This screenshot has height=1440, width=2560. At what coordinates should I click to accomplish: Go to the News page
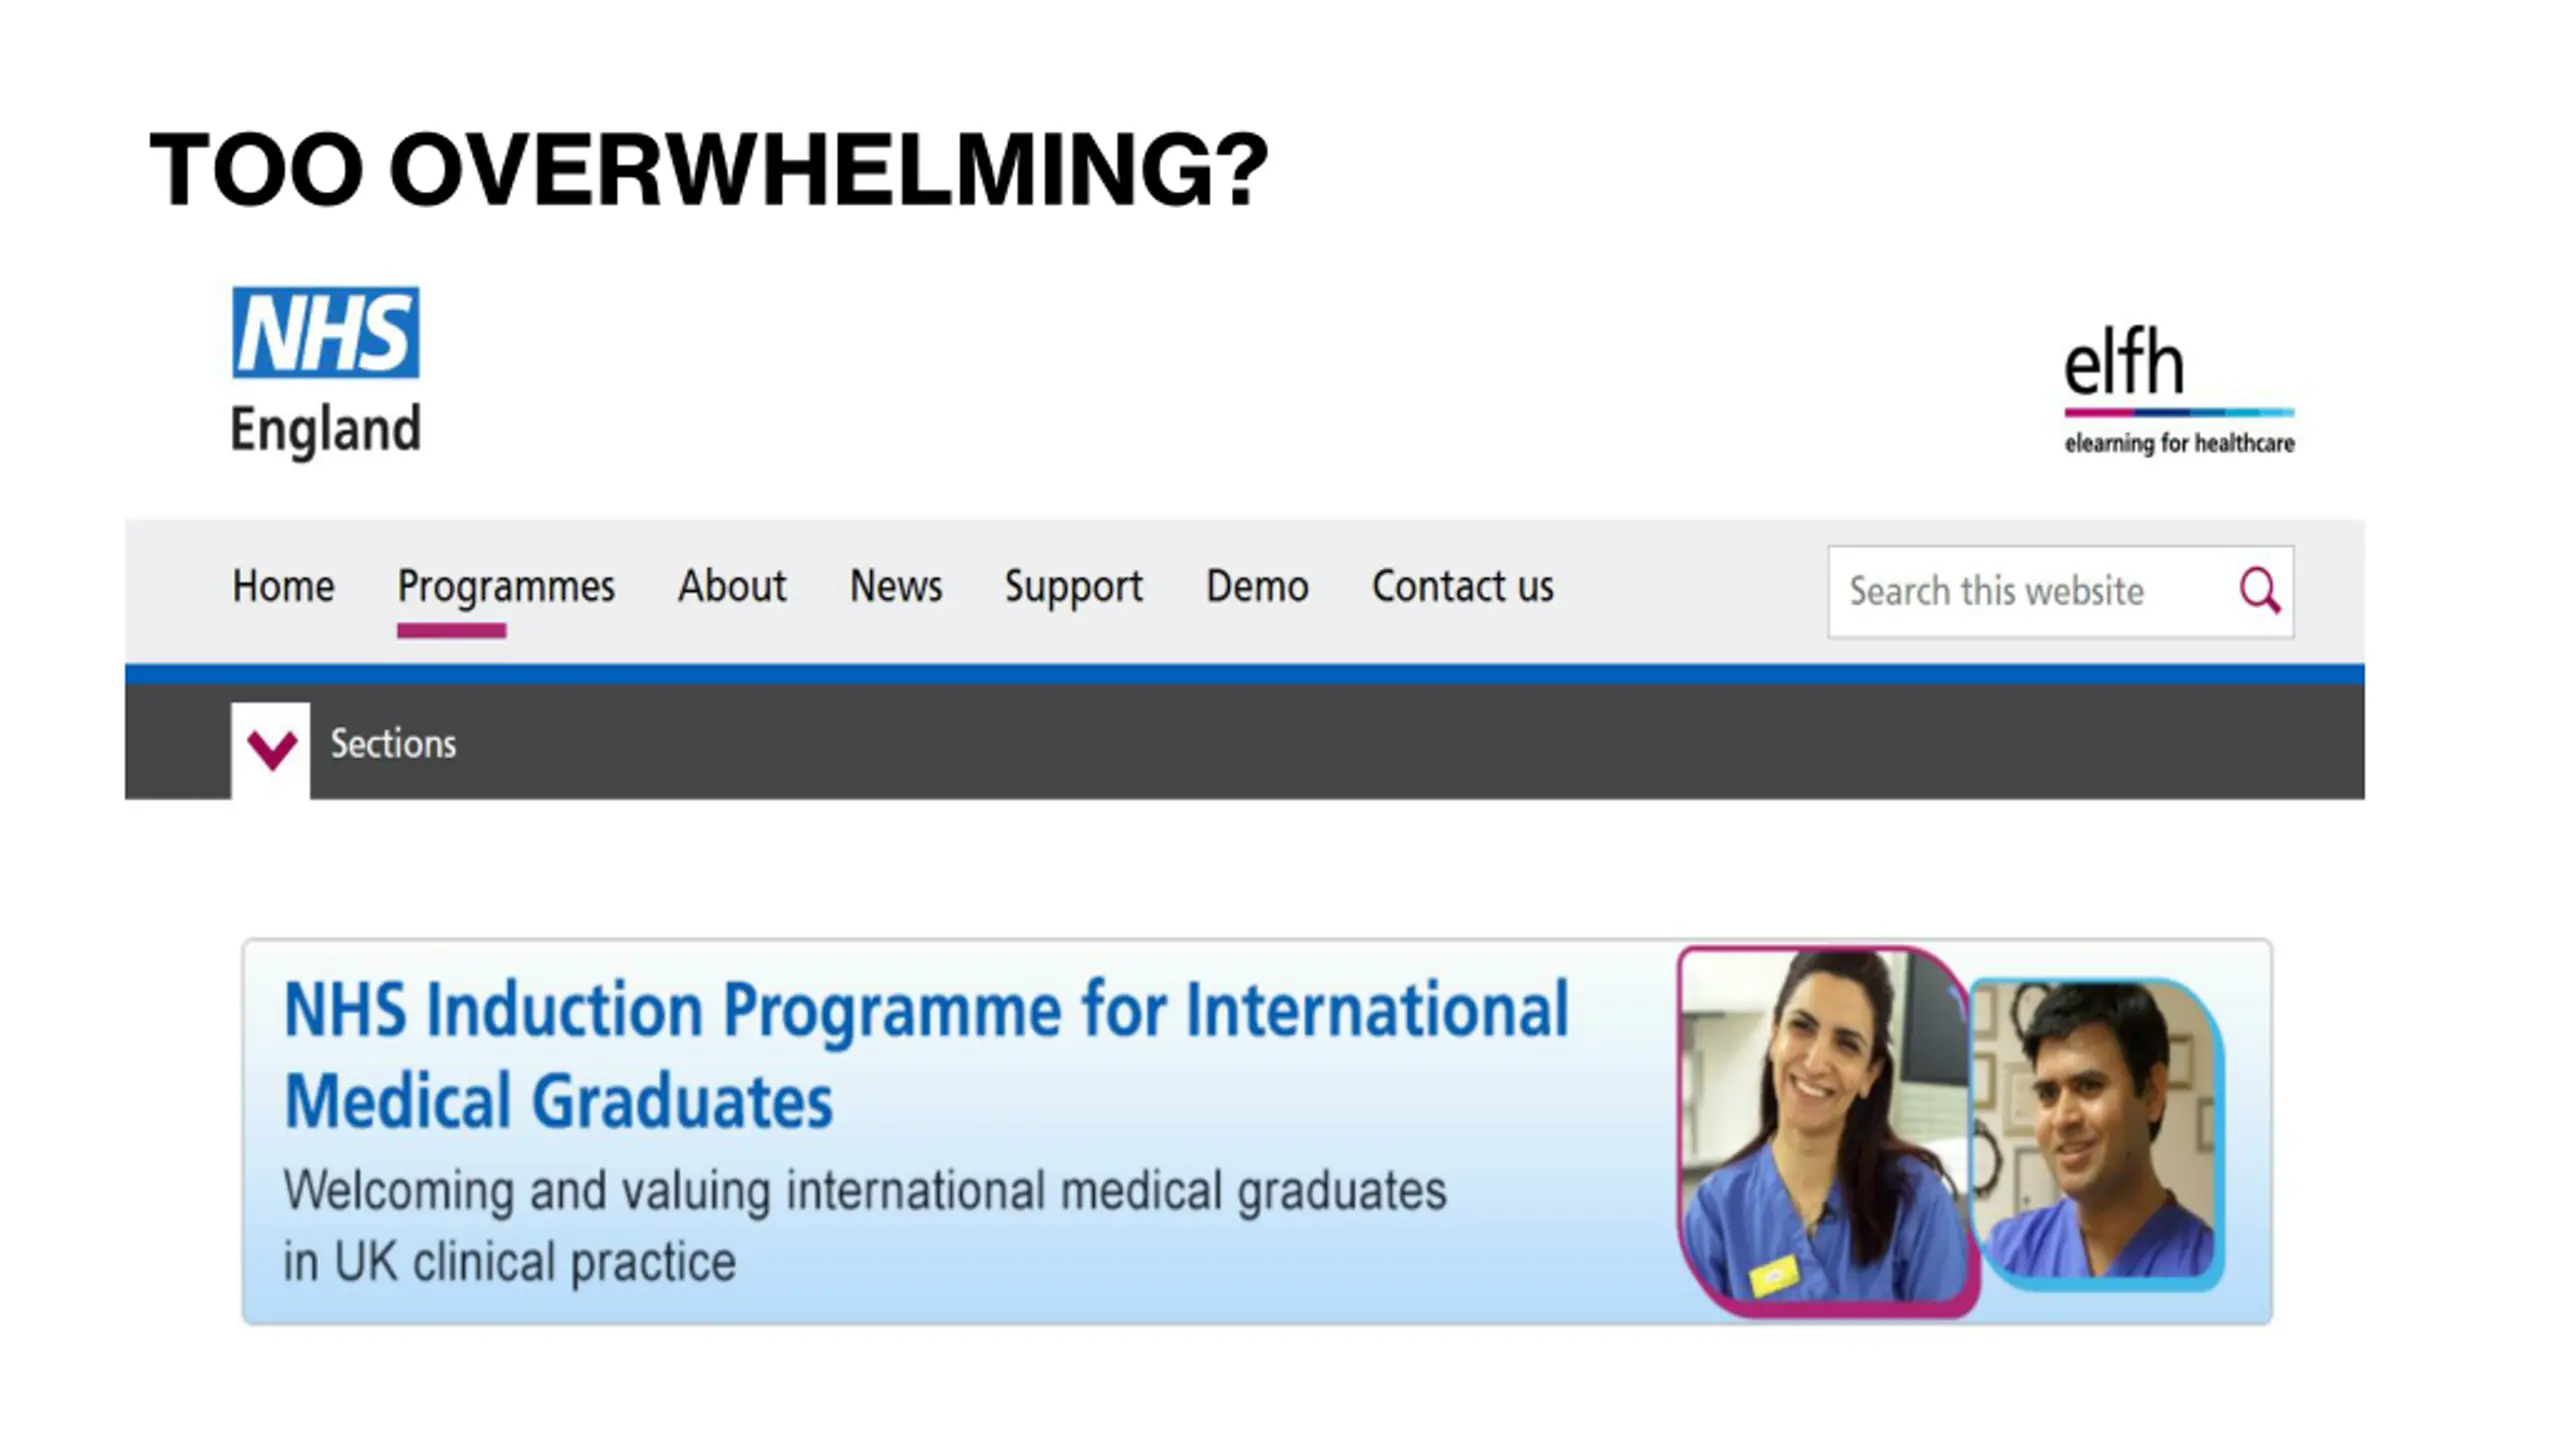click(x=896, y=586)
